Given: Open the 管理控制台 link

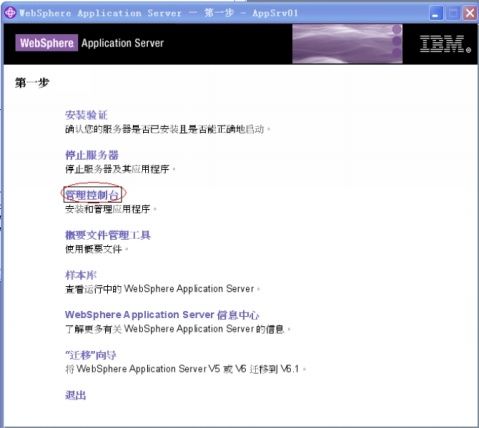Looking at the screenshot, I should click(x=92, y=195).
